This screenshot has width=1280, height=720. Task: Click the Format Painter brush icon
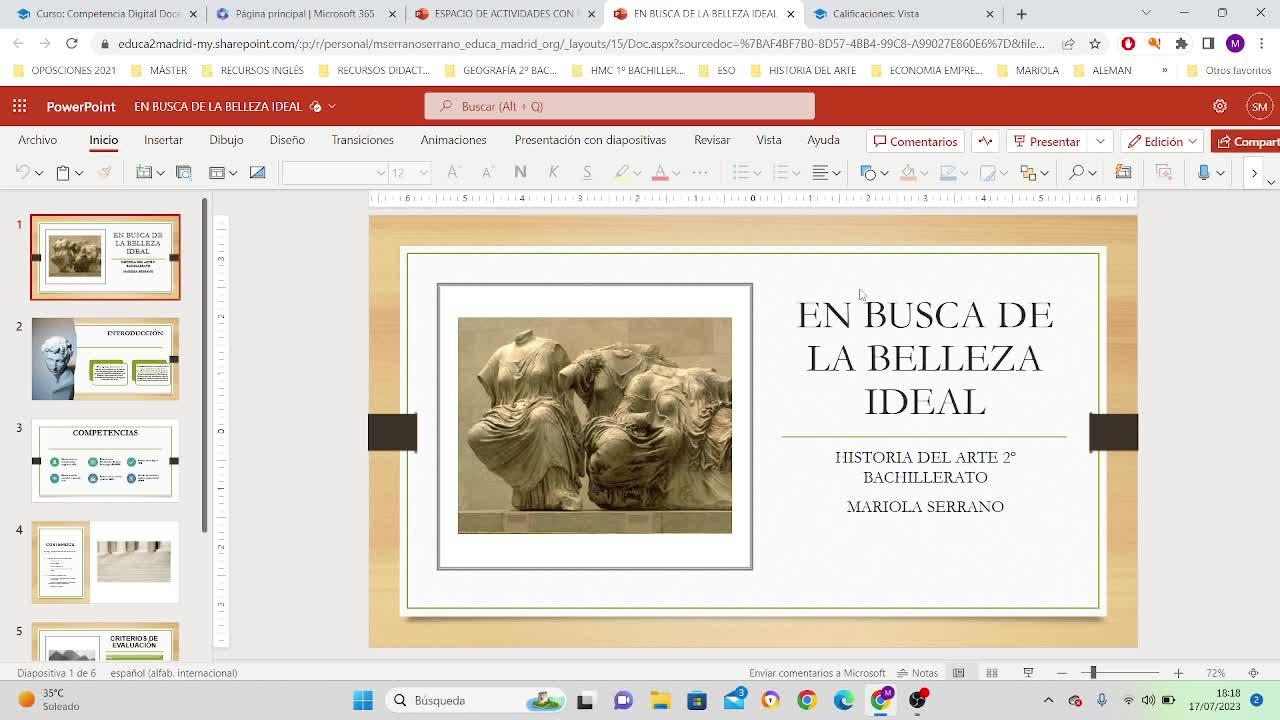pos(104,173)
